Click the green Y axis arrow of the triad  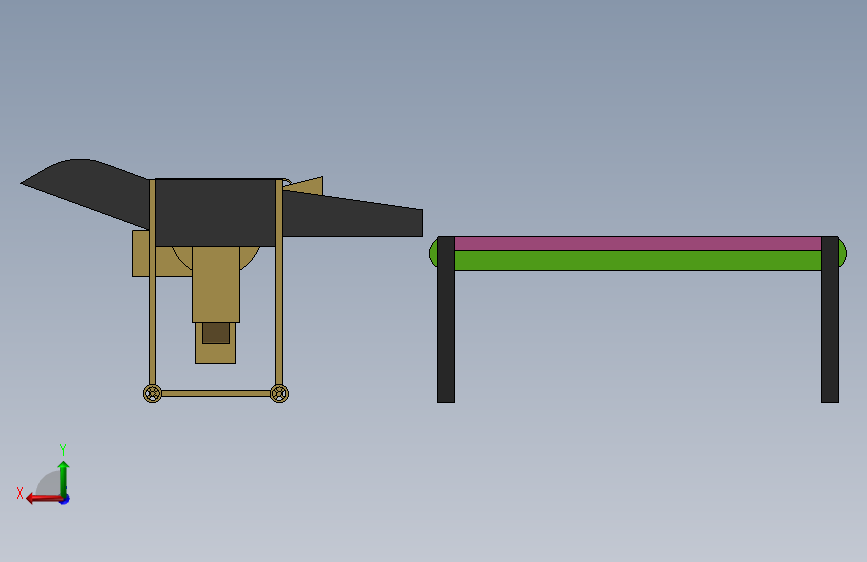[64, 478]
